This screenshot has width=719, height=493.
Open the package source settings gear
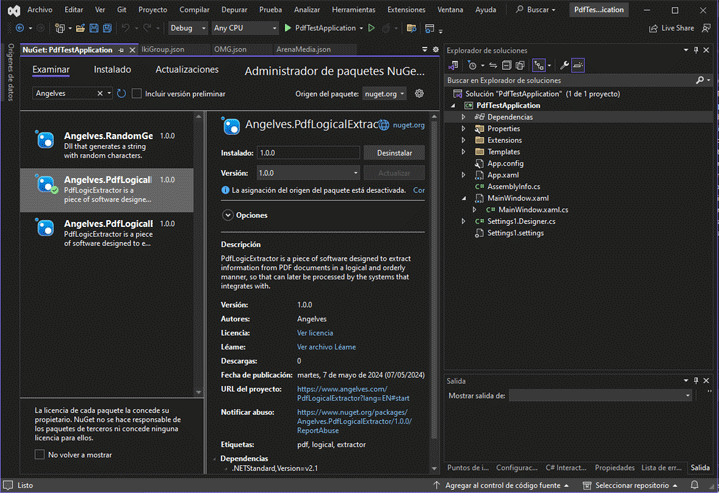coord(419,94)
